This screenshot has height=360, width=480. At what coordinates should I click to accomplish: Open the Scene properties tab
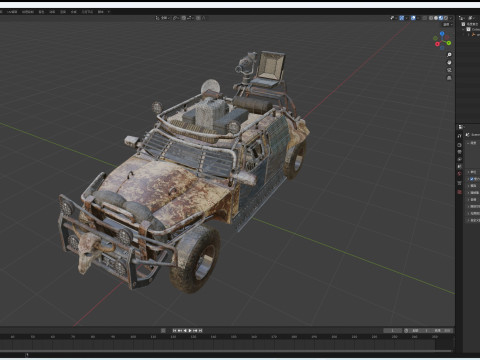[x=459, y=166]
